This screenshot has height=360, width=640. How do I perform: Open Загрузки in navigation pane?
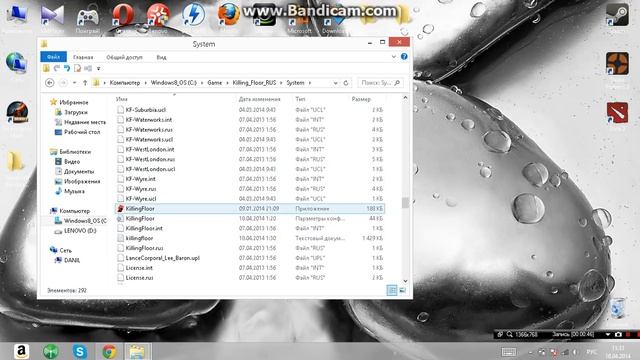tap(71, 112)
